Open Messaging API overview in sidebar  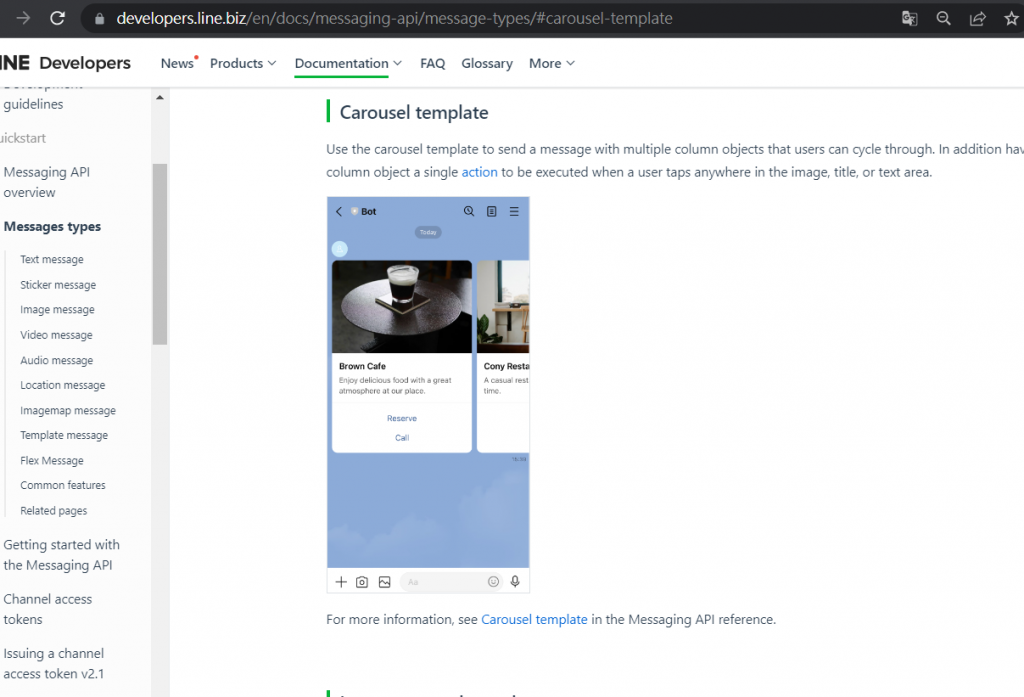point(46,182)
